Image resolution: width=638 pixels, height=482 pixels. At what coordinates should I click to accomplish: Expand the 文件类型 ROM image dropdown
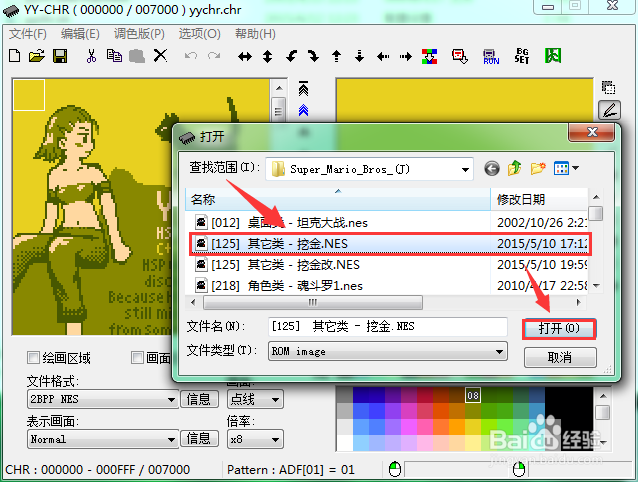point(499,351)
